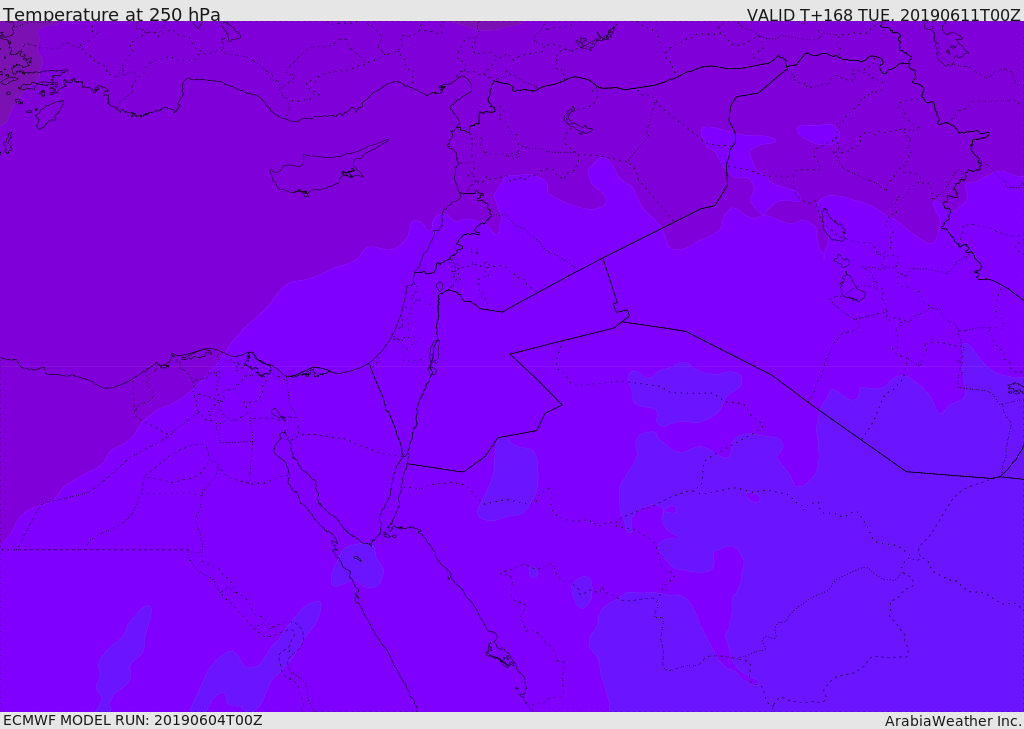Click the 'ECMWF MODEL RUN: 20190604T00Z' text
The image size is (1024, 729).
pyautogui.click(x=133, y=720)
